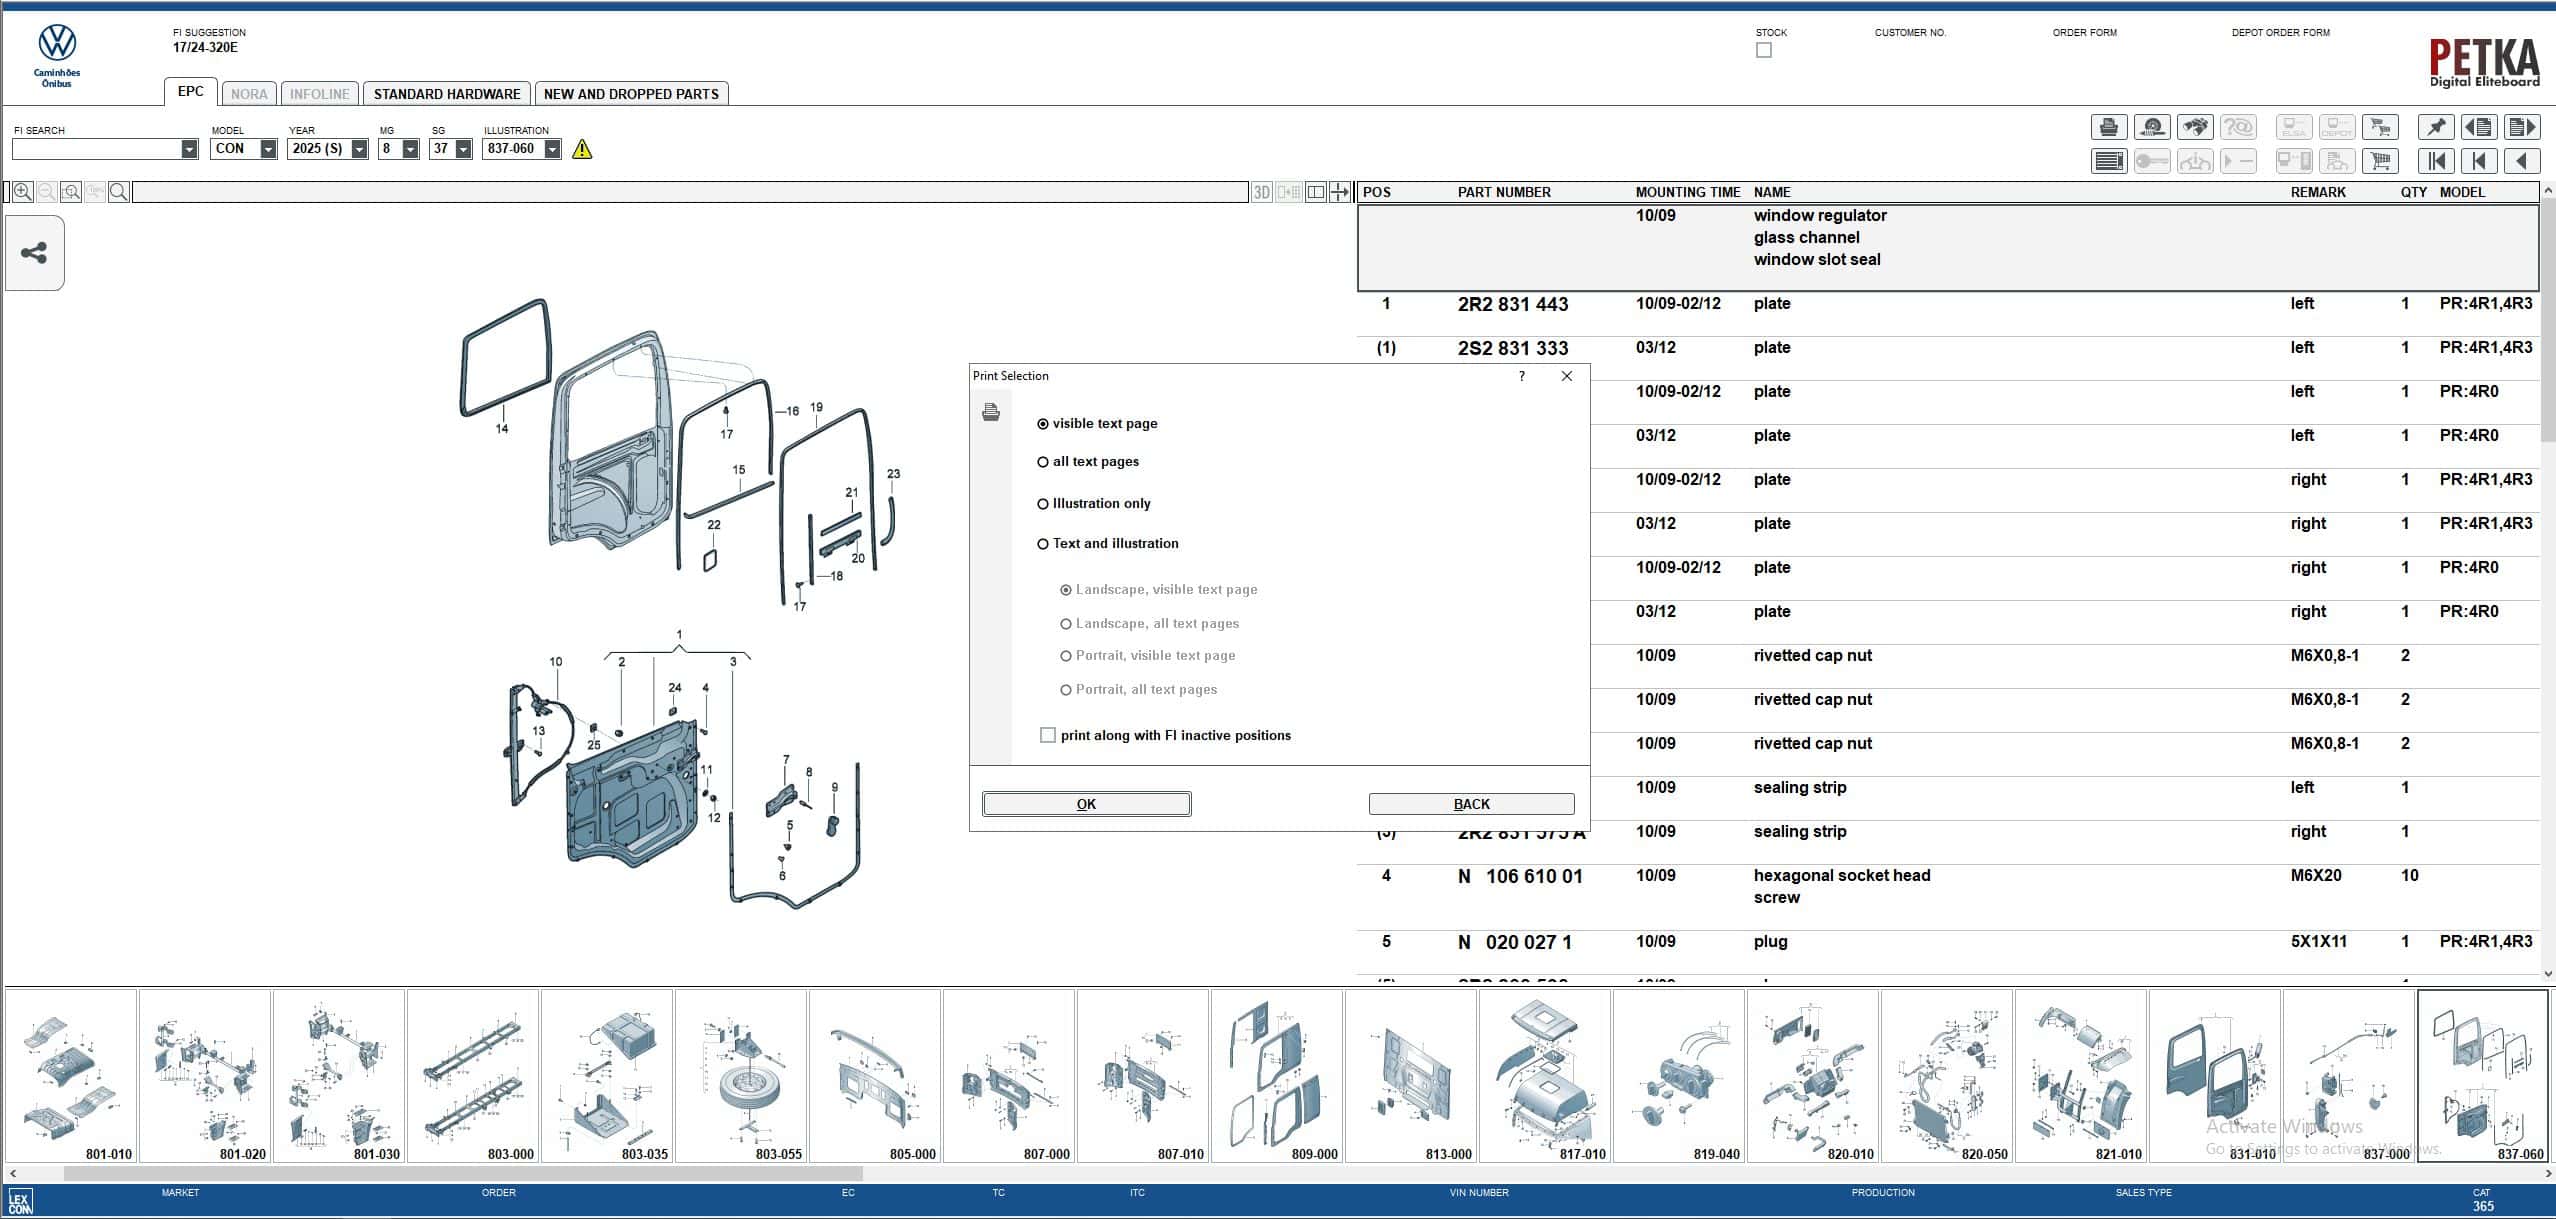The width and height of the screenshot is (2556, 1219).
Task: Open the NEW AND DROPPED PARTS tab
Action: pos(631,93)
